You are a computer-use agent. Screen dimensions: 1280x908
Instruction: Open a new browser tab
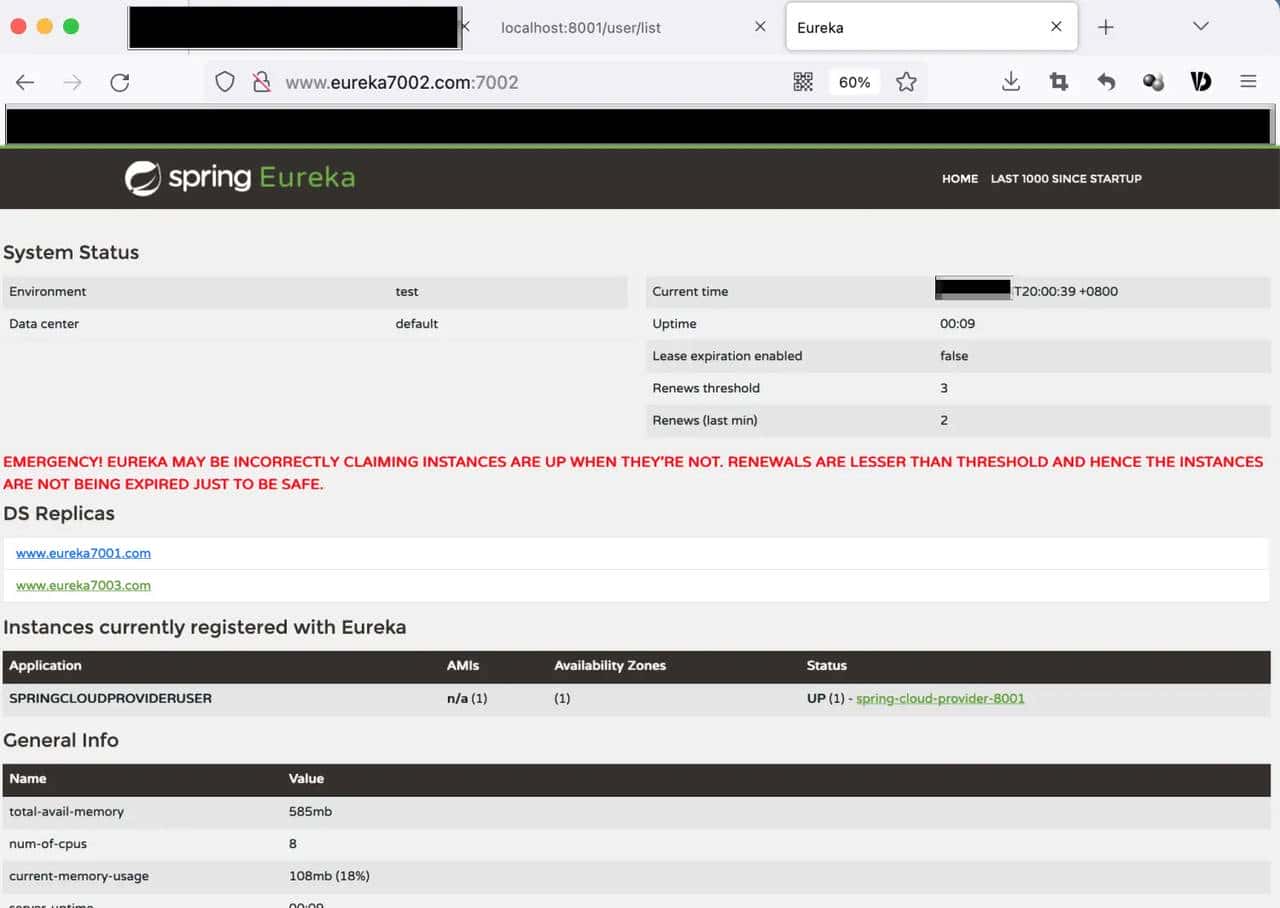1105,27
